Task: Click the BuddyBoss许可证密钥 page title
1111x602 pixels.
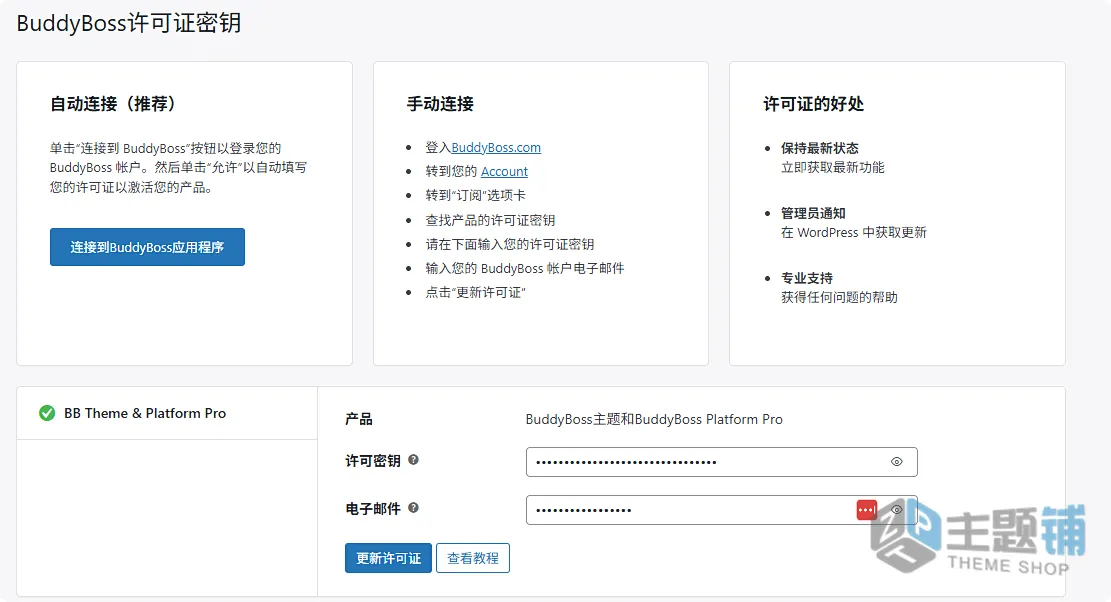Action: click(129, 23)
